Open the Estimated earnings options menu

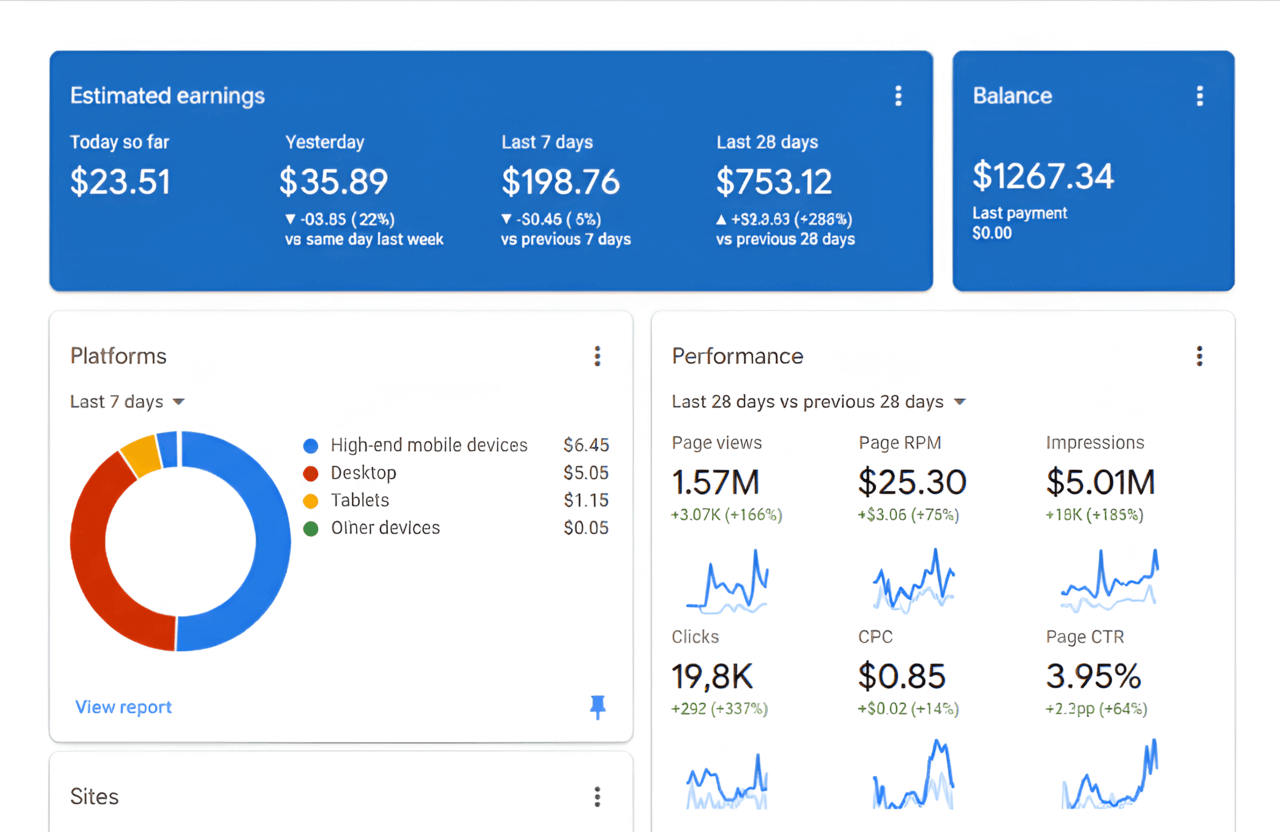[898, 95]
